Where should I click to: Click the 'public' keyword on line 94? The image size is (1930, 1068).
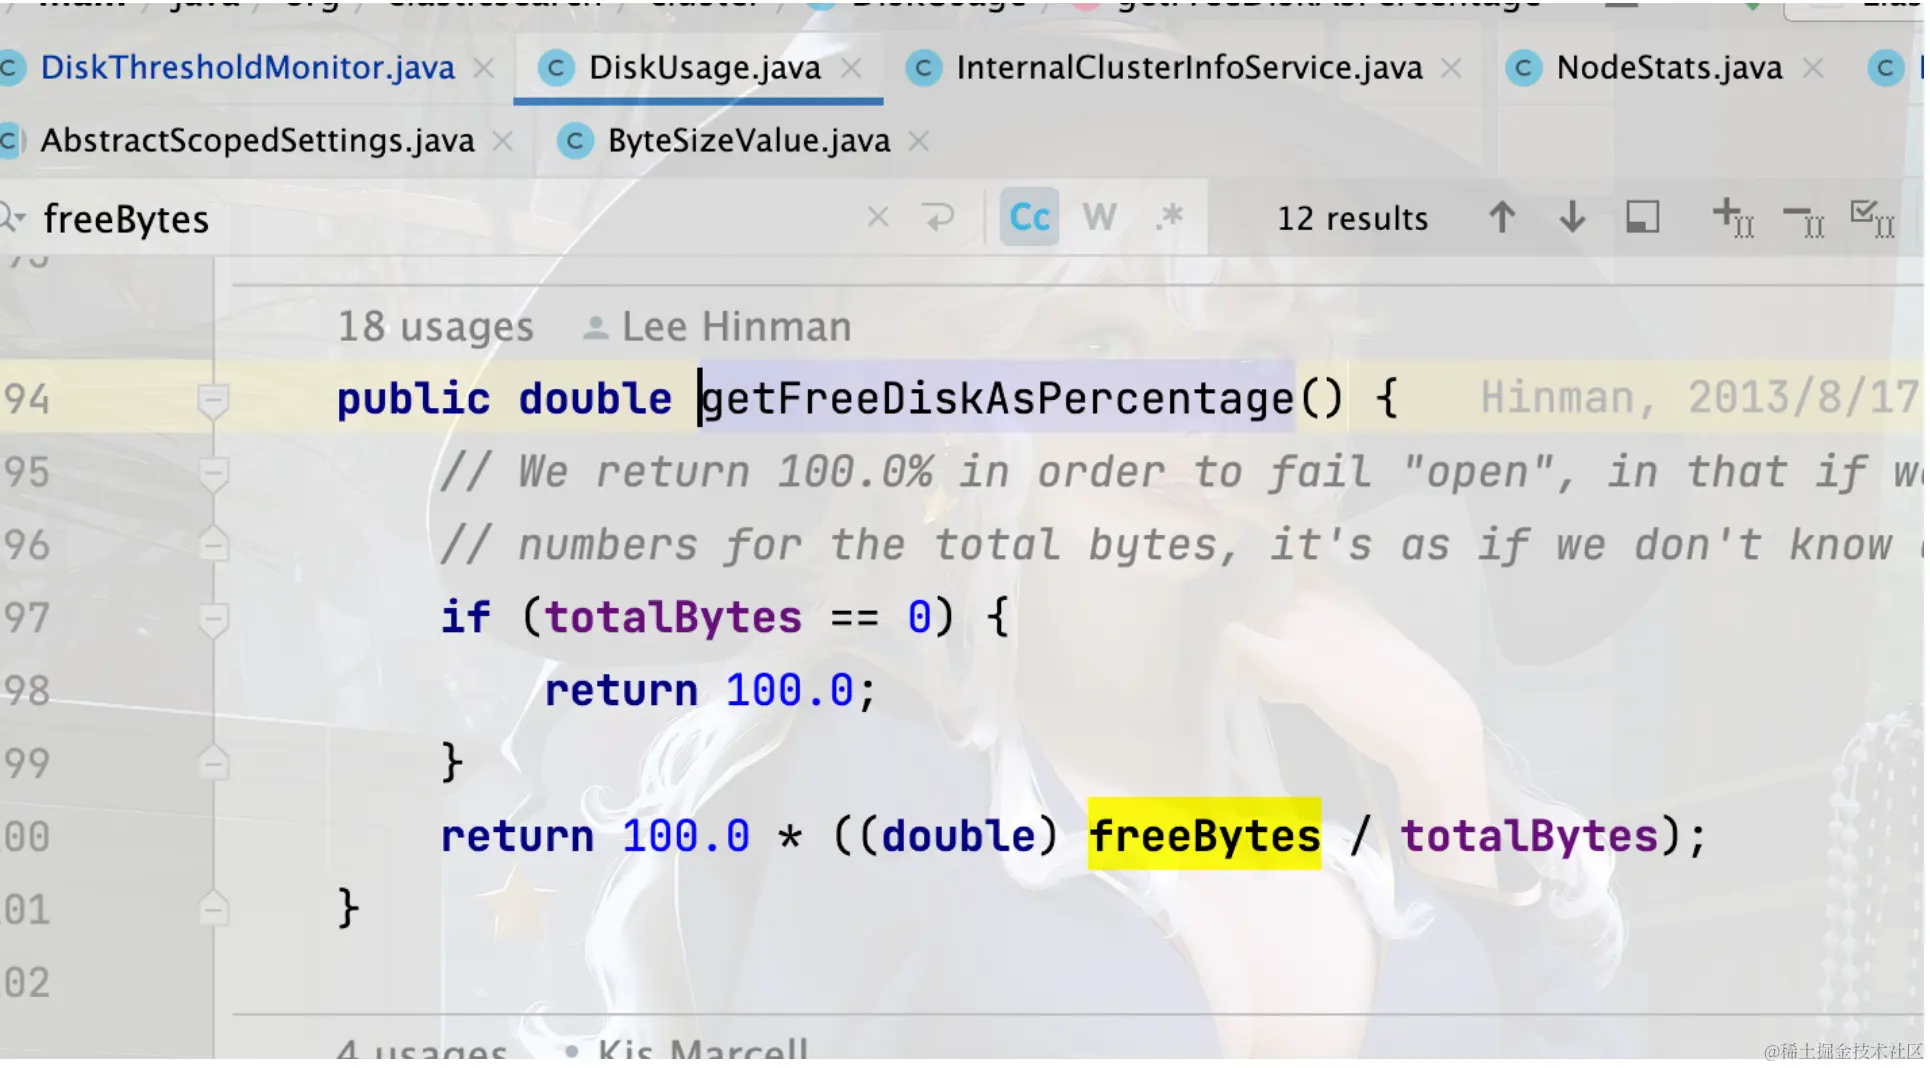click(413, 400)
